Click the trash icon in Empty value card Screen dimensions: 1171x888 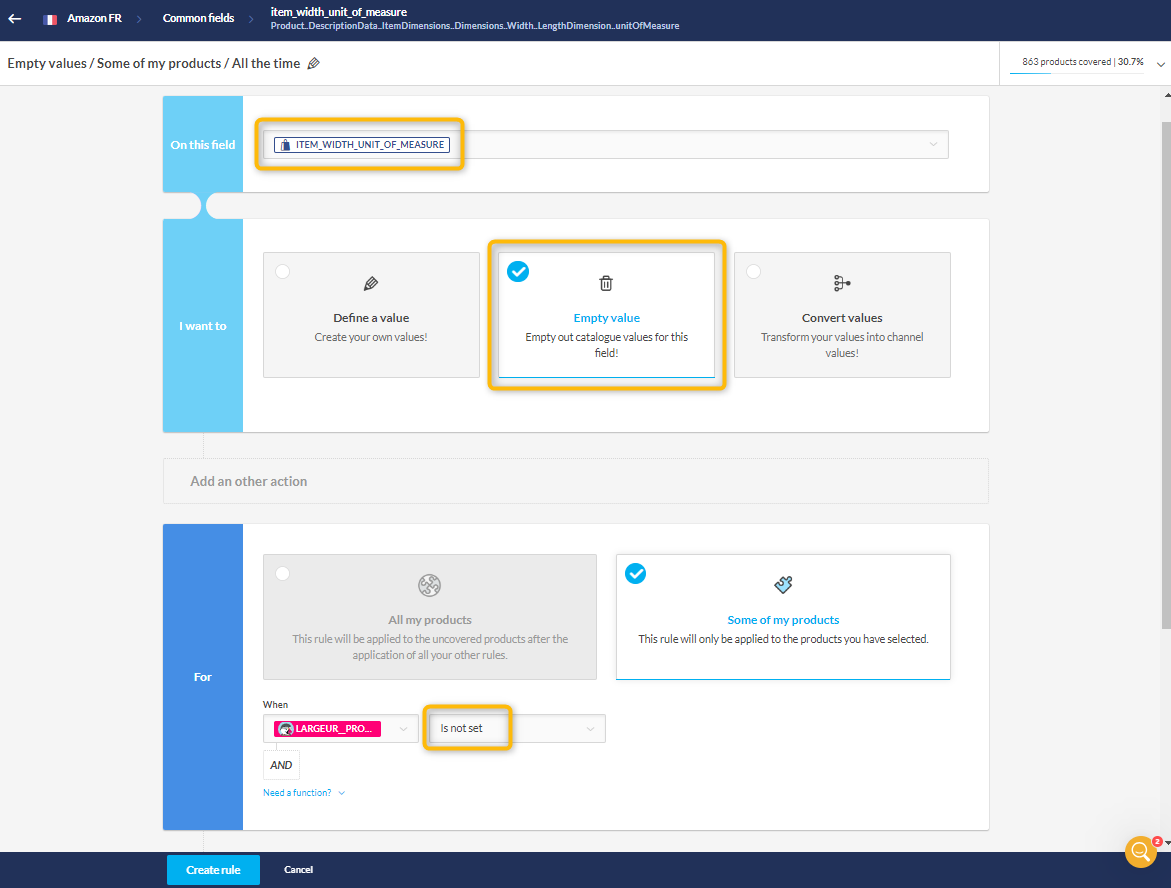coord(606,283)
